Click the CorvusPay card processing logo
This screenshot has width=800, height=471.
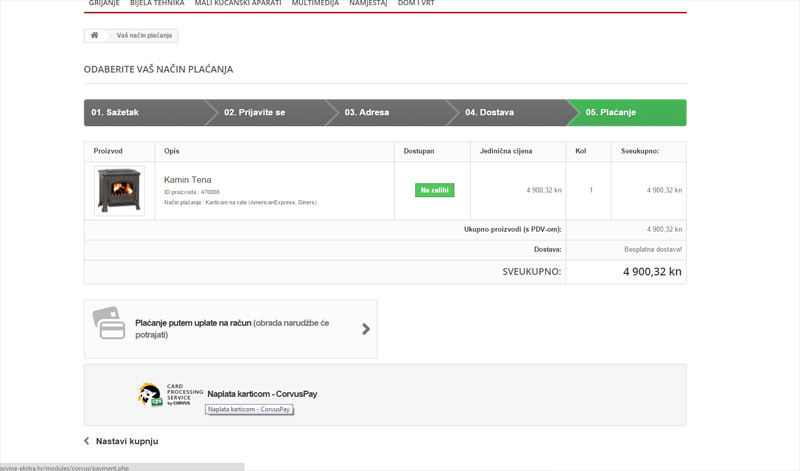coord(164,394)
